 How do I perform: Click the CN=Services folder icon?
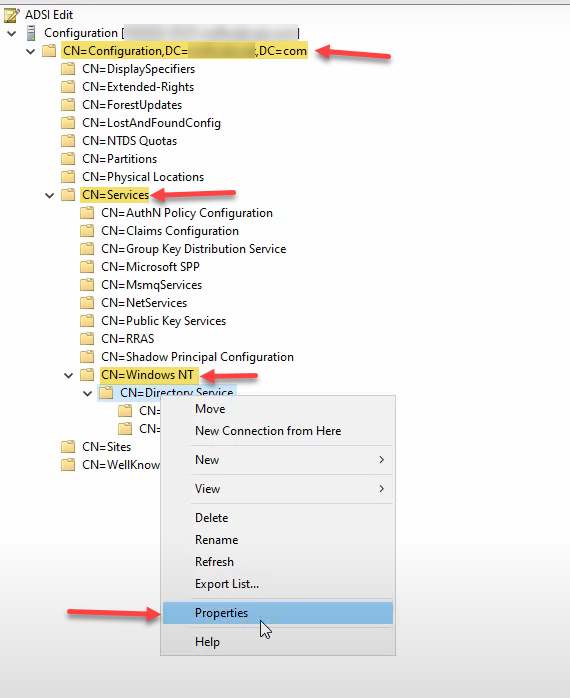tap(68, 195)
